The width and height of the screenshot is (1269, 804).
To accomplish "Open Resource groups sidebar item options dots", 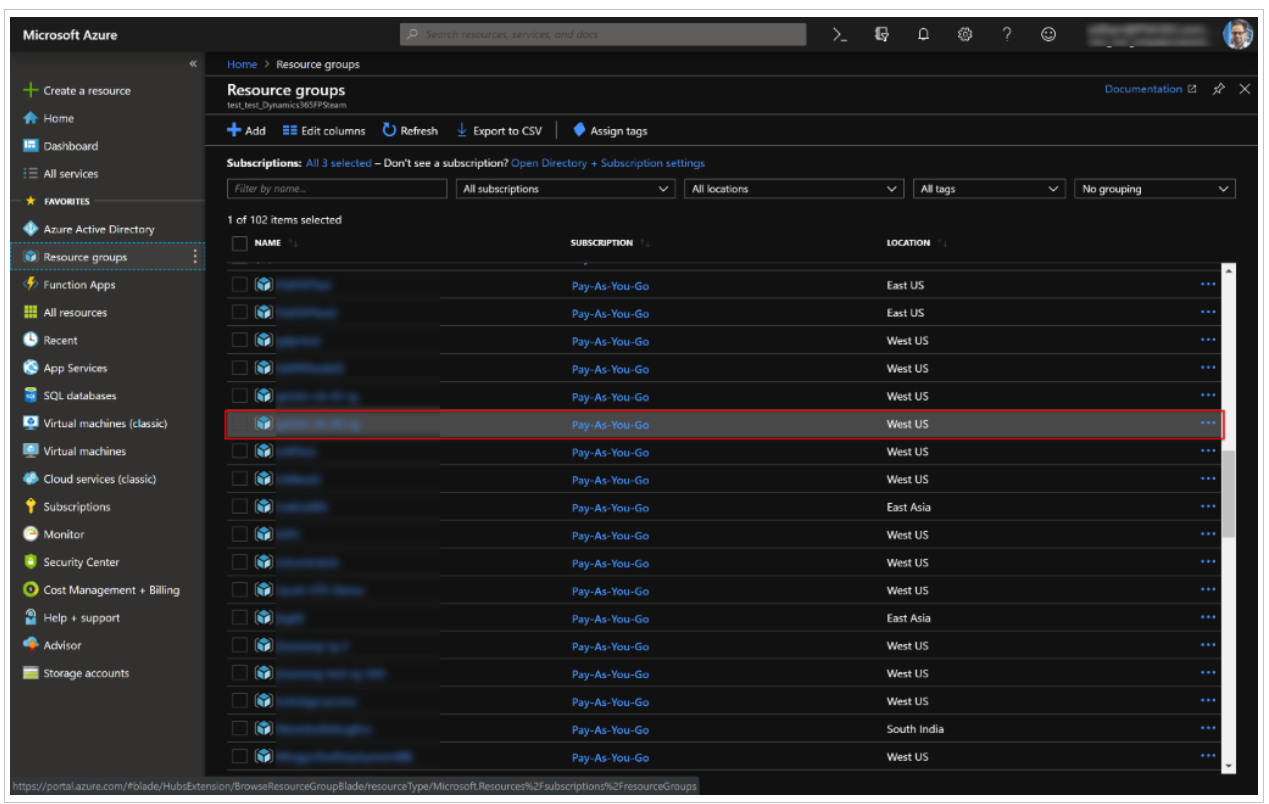I will click(x=194, y=257).
